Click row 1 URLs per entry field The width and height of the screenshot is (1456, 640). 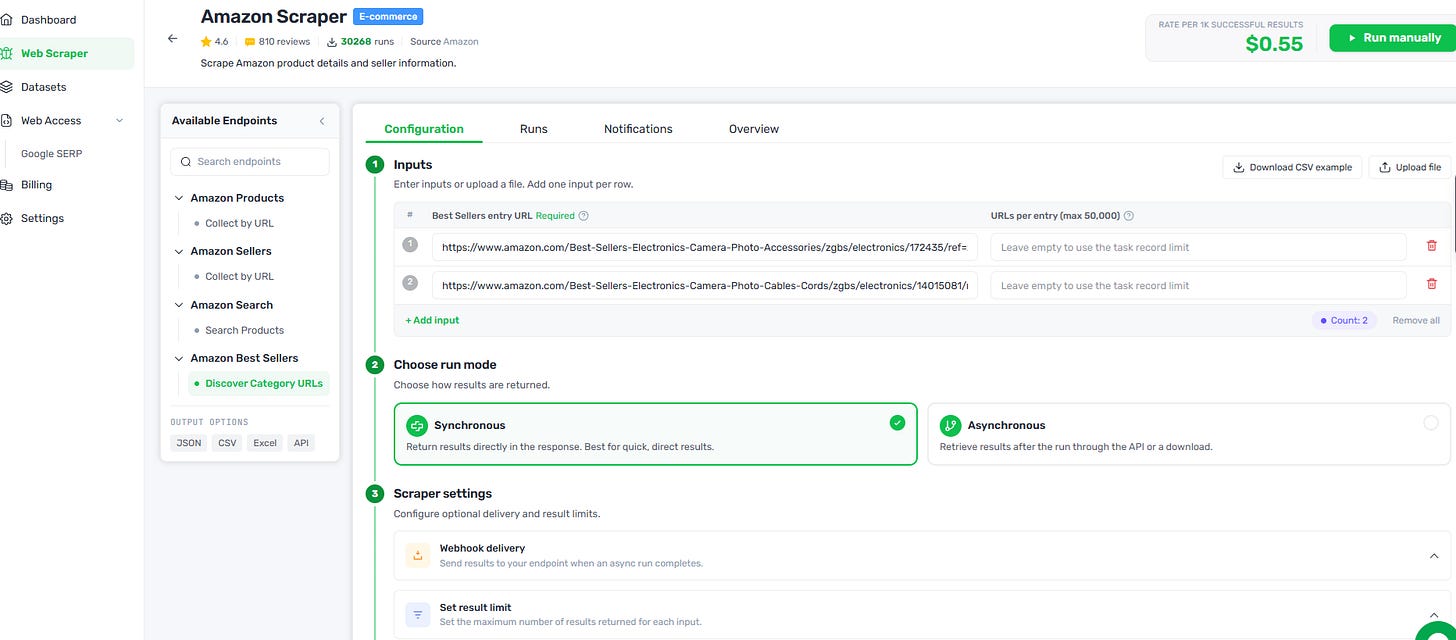[1198, 247]
